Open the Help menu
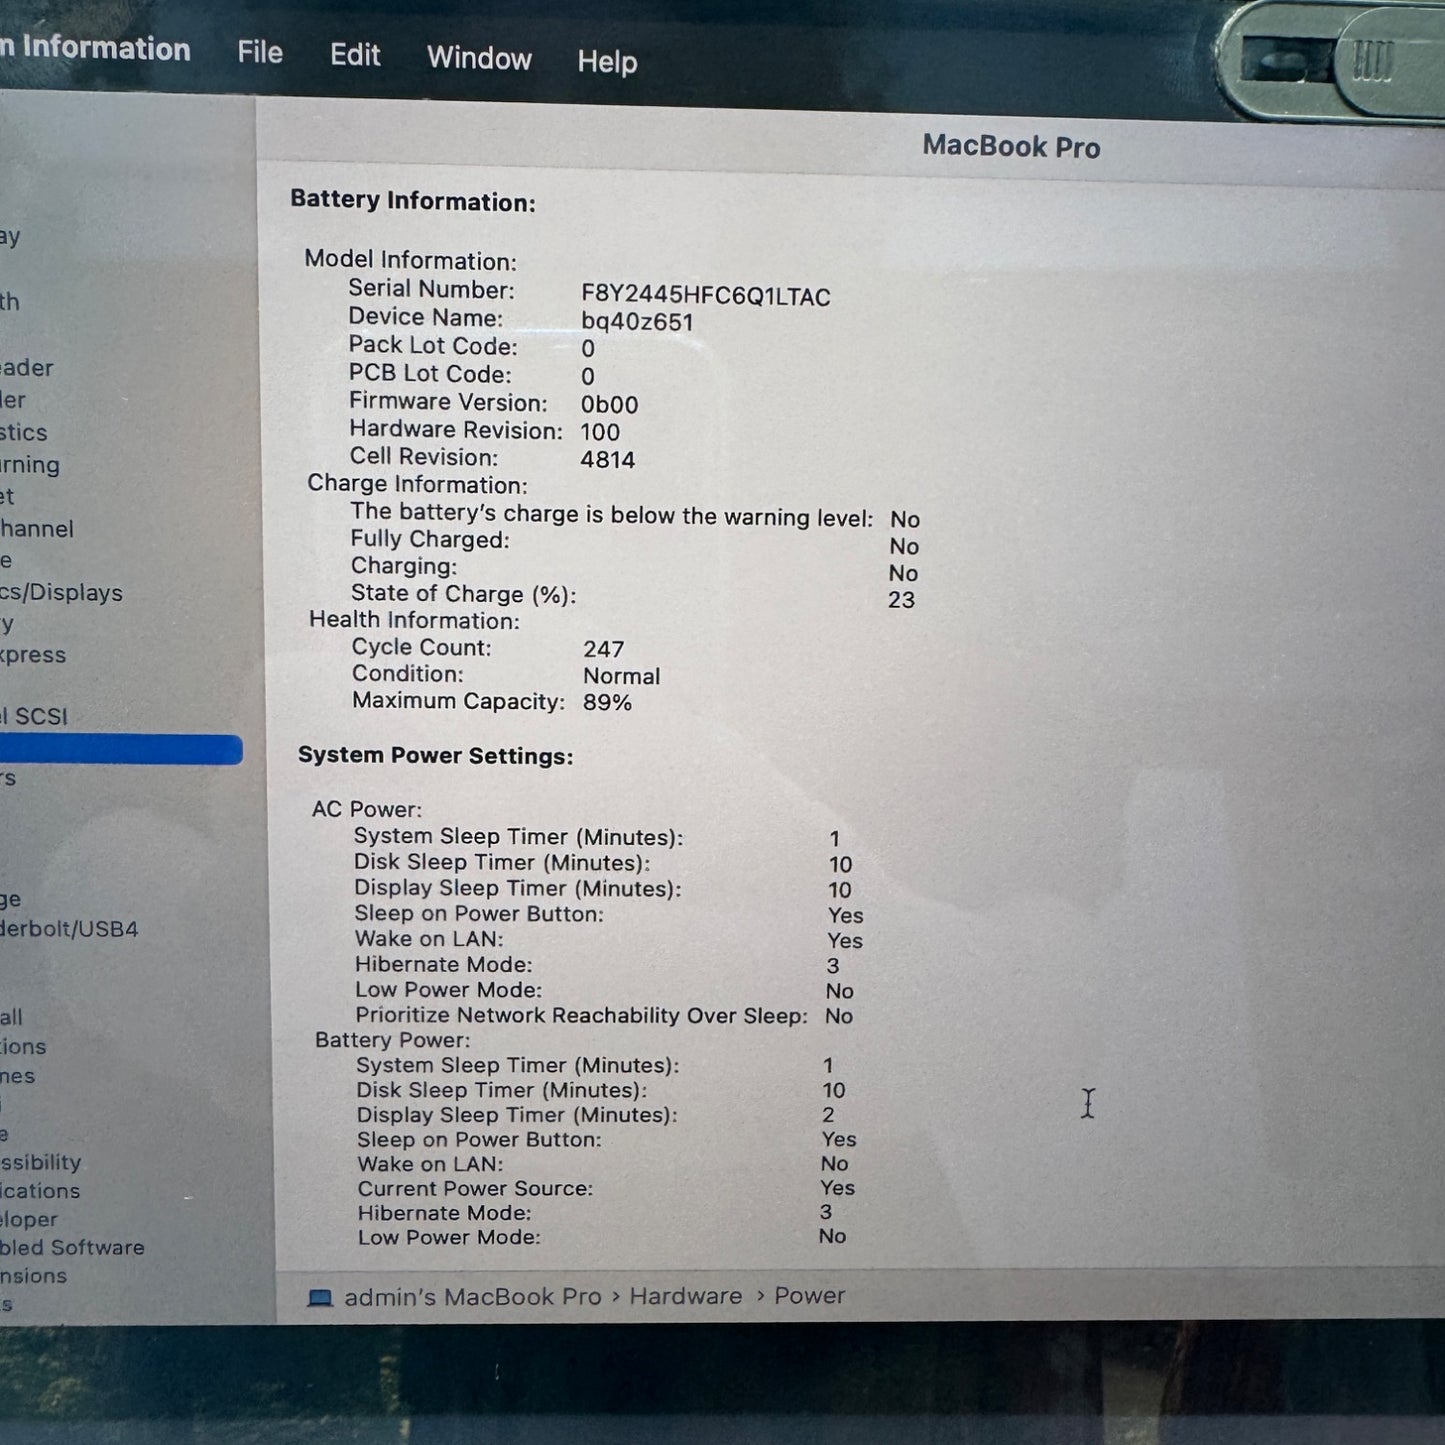 (x=607, y=62)
